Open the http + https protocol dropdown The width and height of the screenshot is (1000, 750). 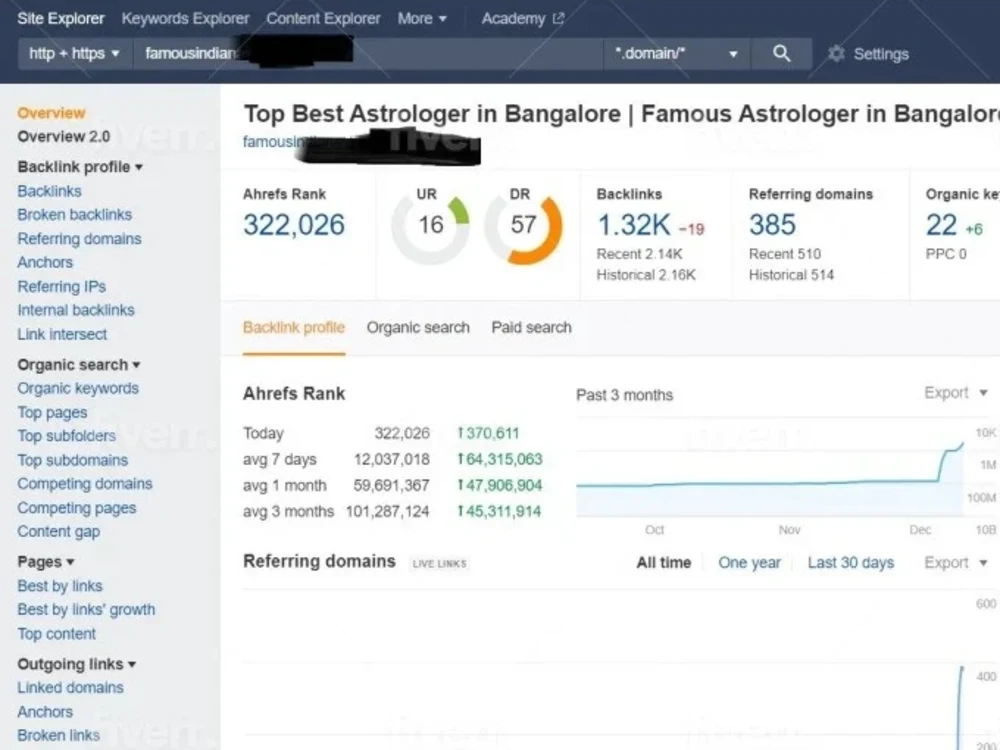75,54
